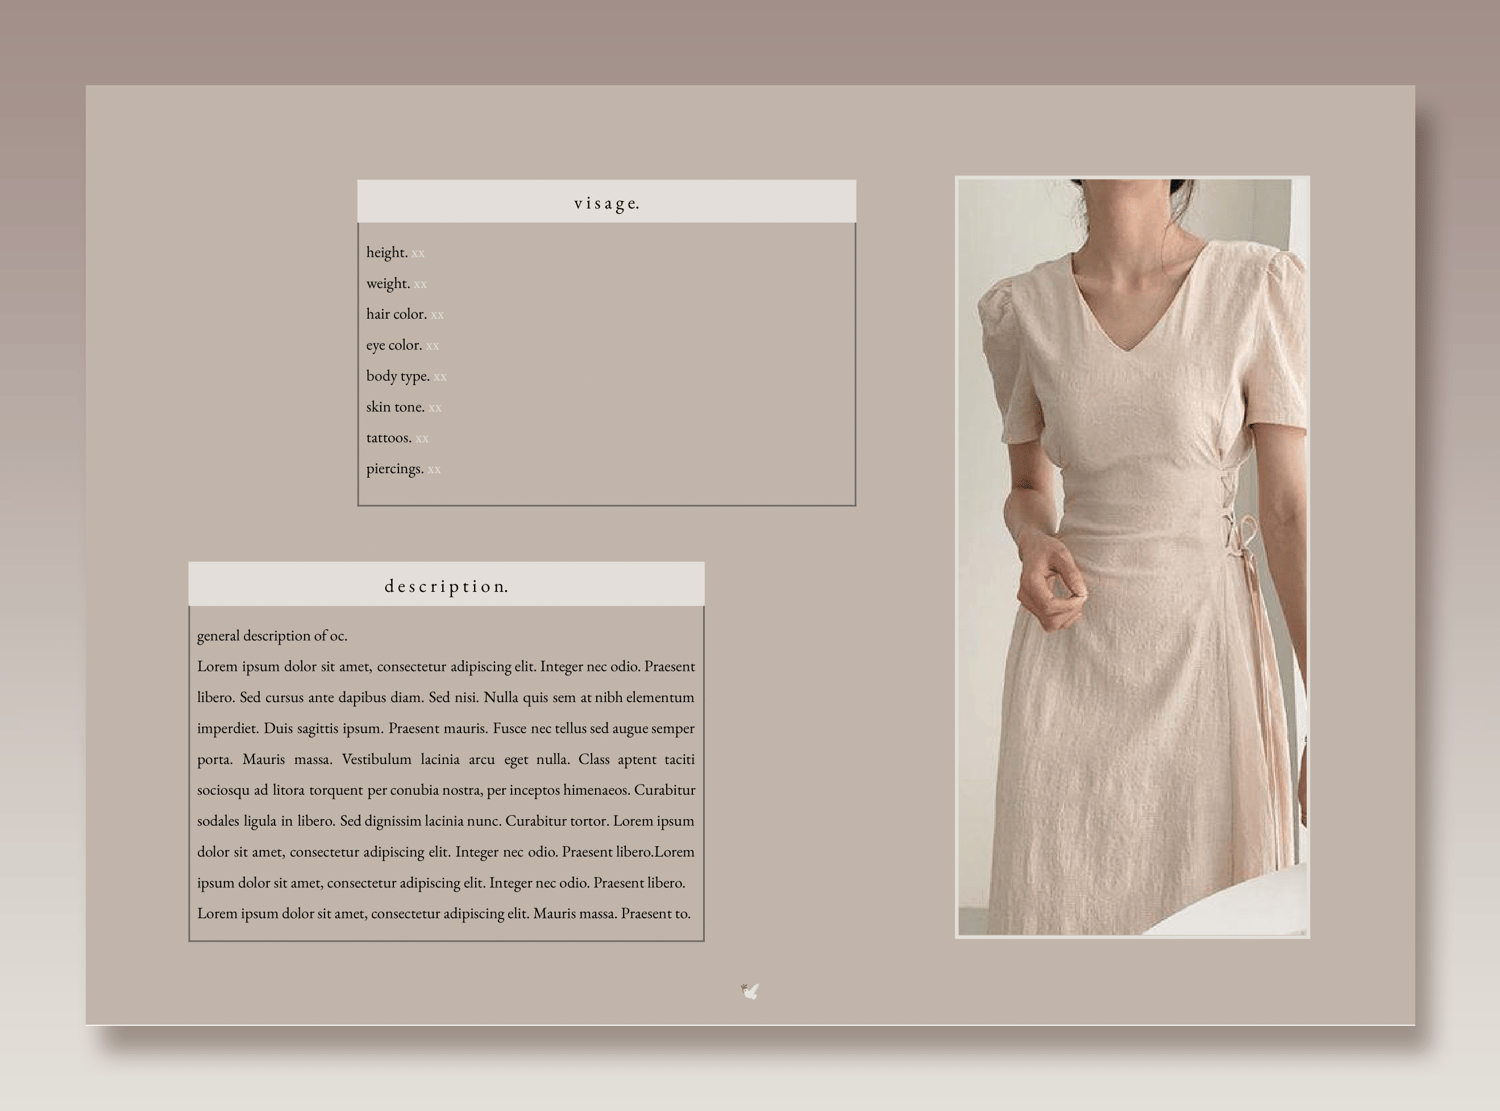Click the small dove icon at page bottom
Image resolution: width=1500 pixels, height=1111 pixels.
coord(750,991)
